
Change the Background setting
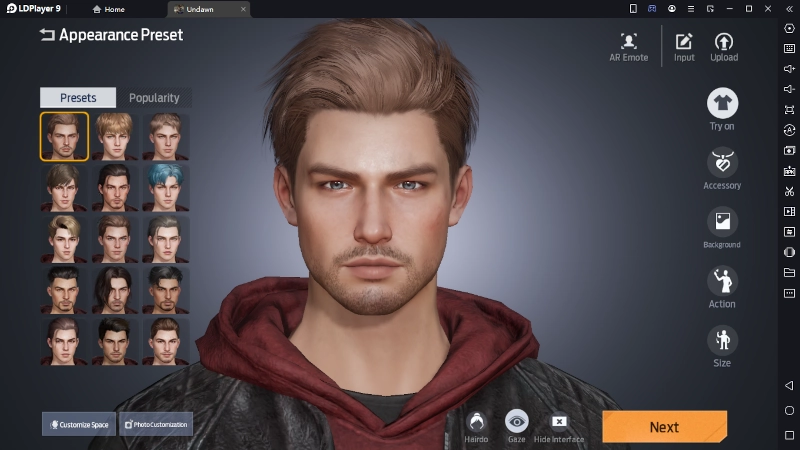722,228
